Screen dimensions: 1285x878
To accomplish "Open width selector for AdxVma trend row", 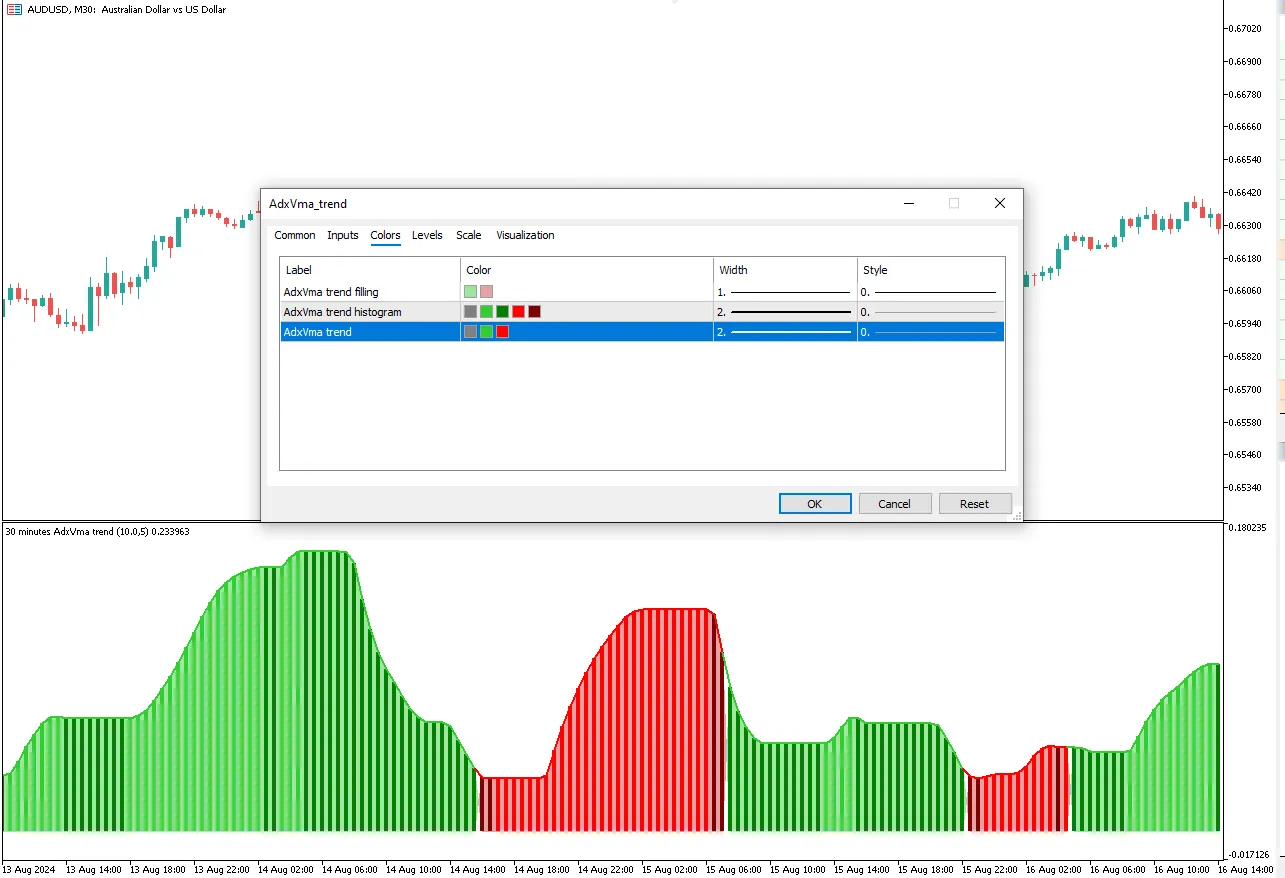I will tap(785, 332).
